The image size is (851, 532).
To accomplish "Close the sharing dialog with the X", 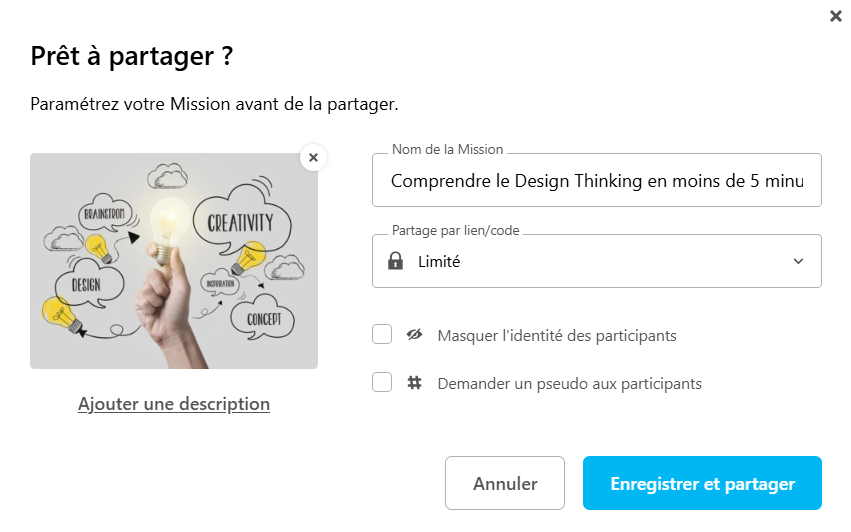I will click(835, 16).
